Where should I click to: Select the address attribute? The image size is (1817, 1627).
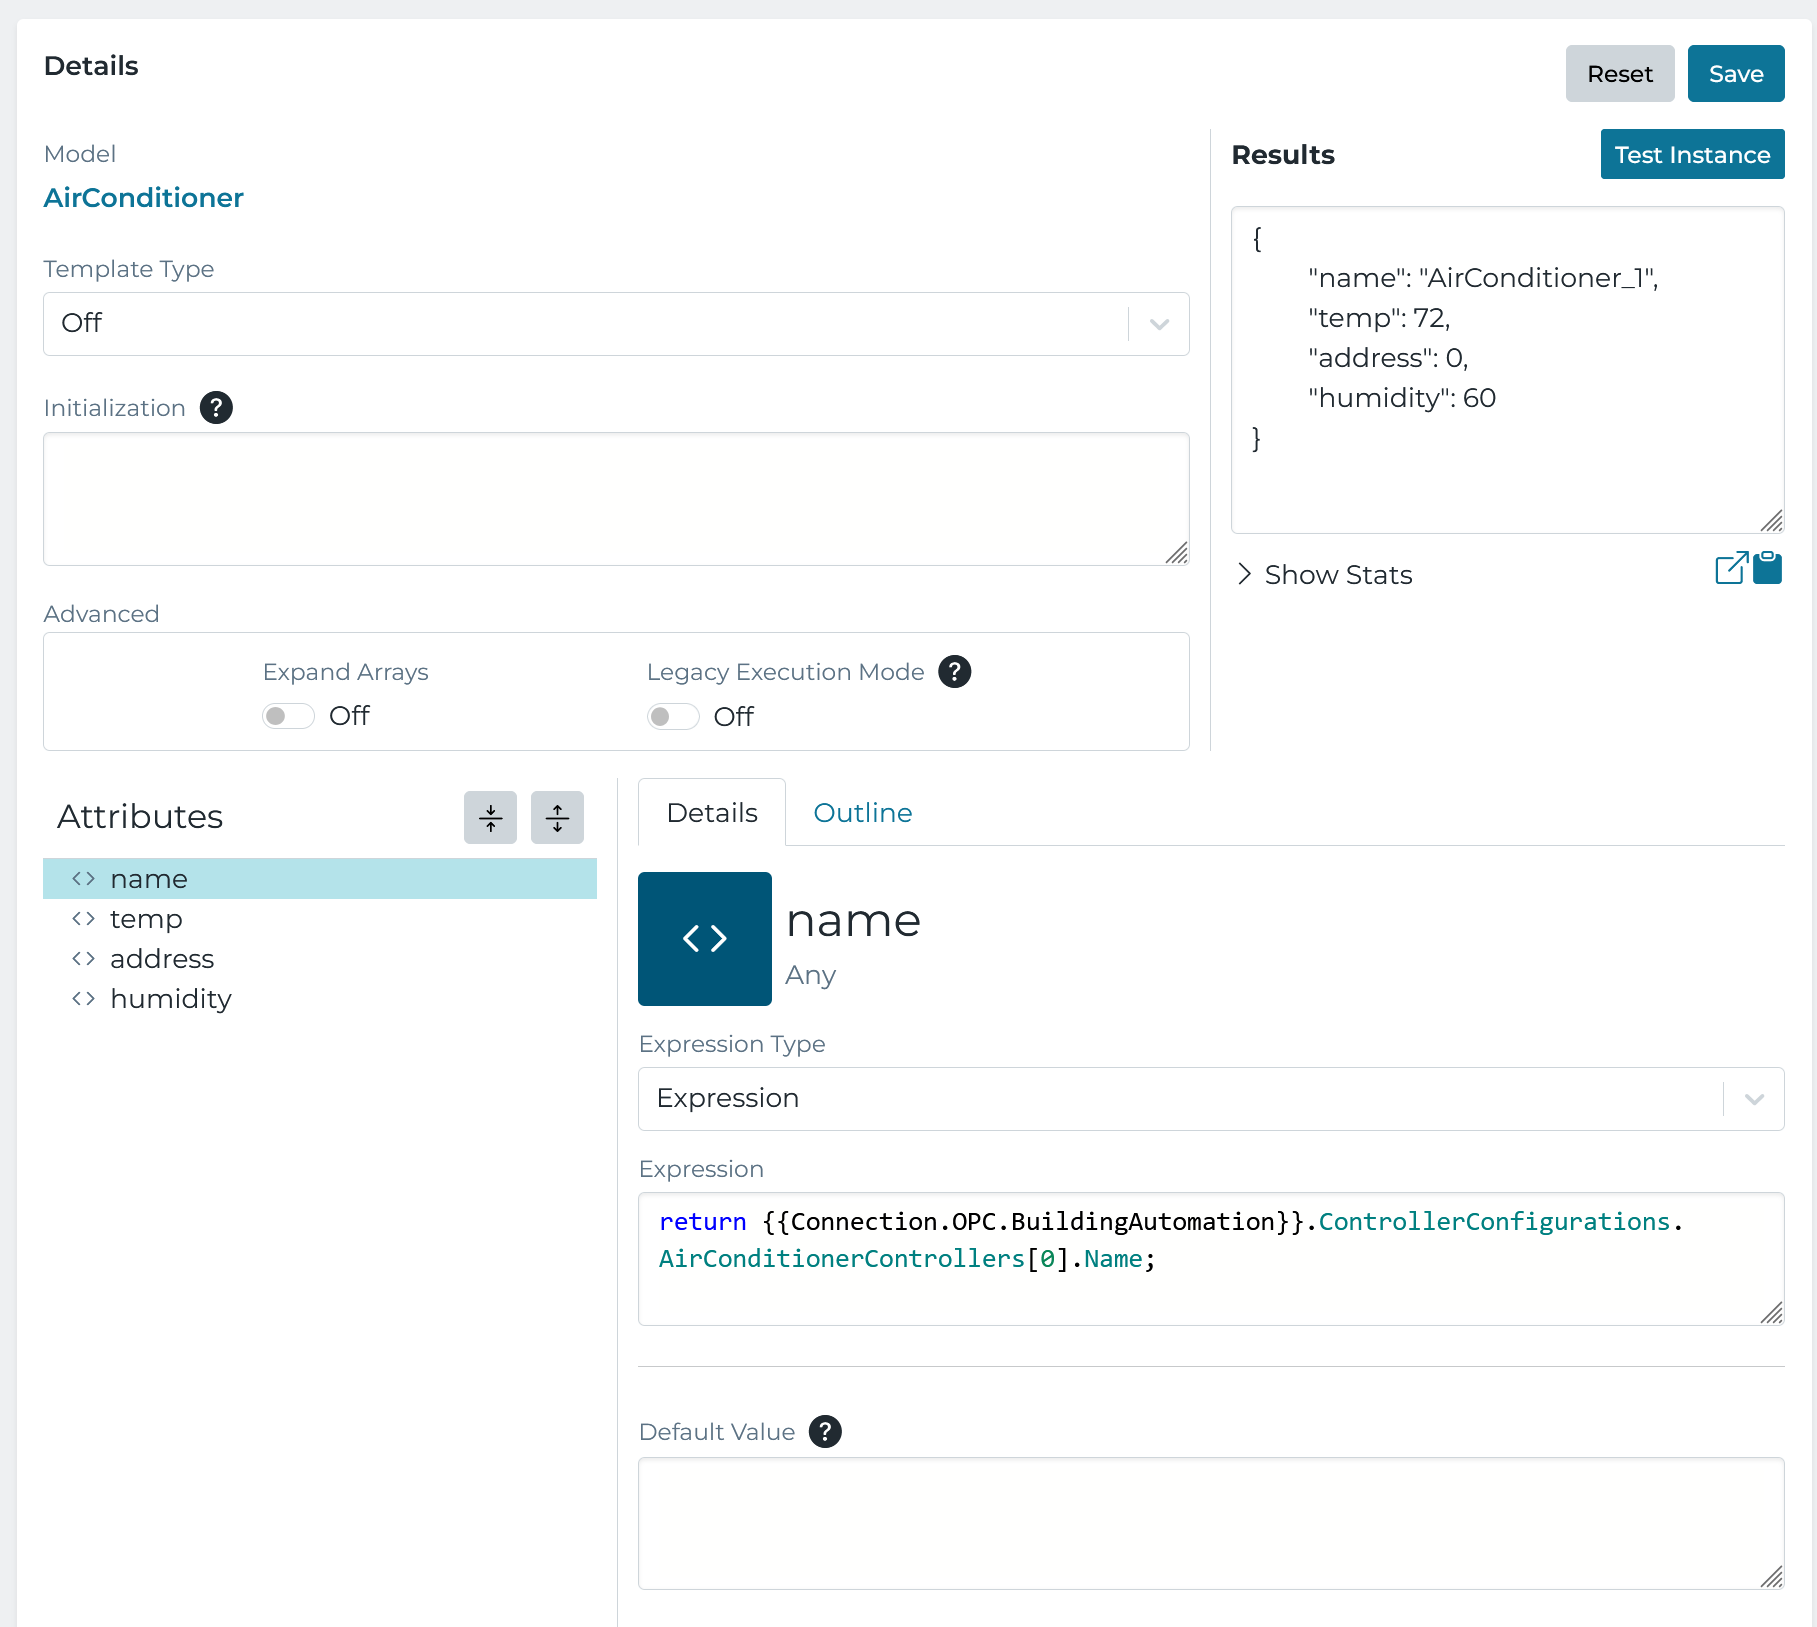pyautogui.click(x=162, y=958)
